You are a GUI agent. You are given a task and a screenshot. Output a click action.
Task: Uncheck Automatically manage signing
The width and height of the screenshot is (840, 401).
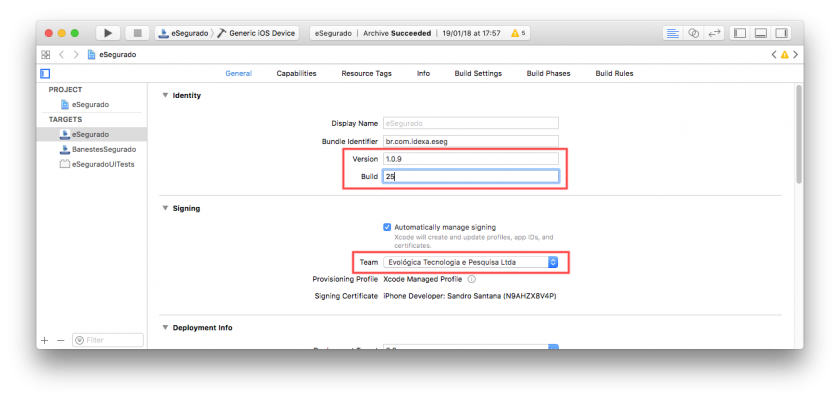(x=388, y=227)
